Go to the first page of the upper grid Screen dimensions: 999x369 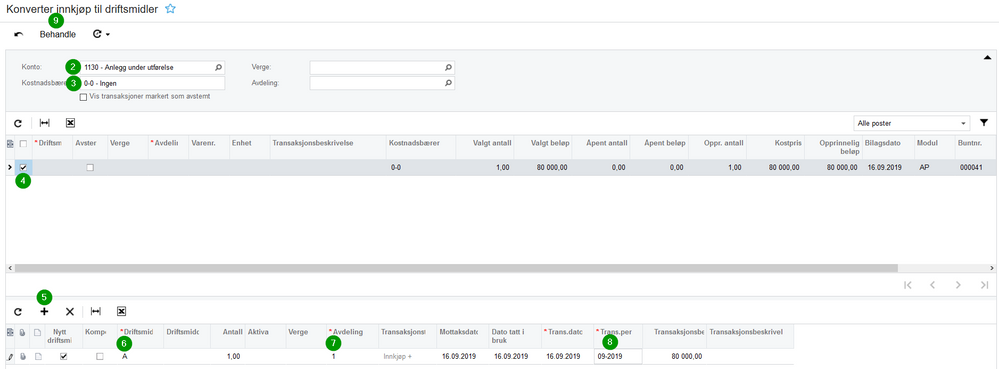pyautogui.click(x=908, y=285)
